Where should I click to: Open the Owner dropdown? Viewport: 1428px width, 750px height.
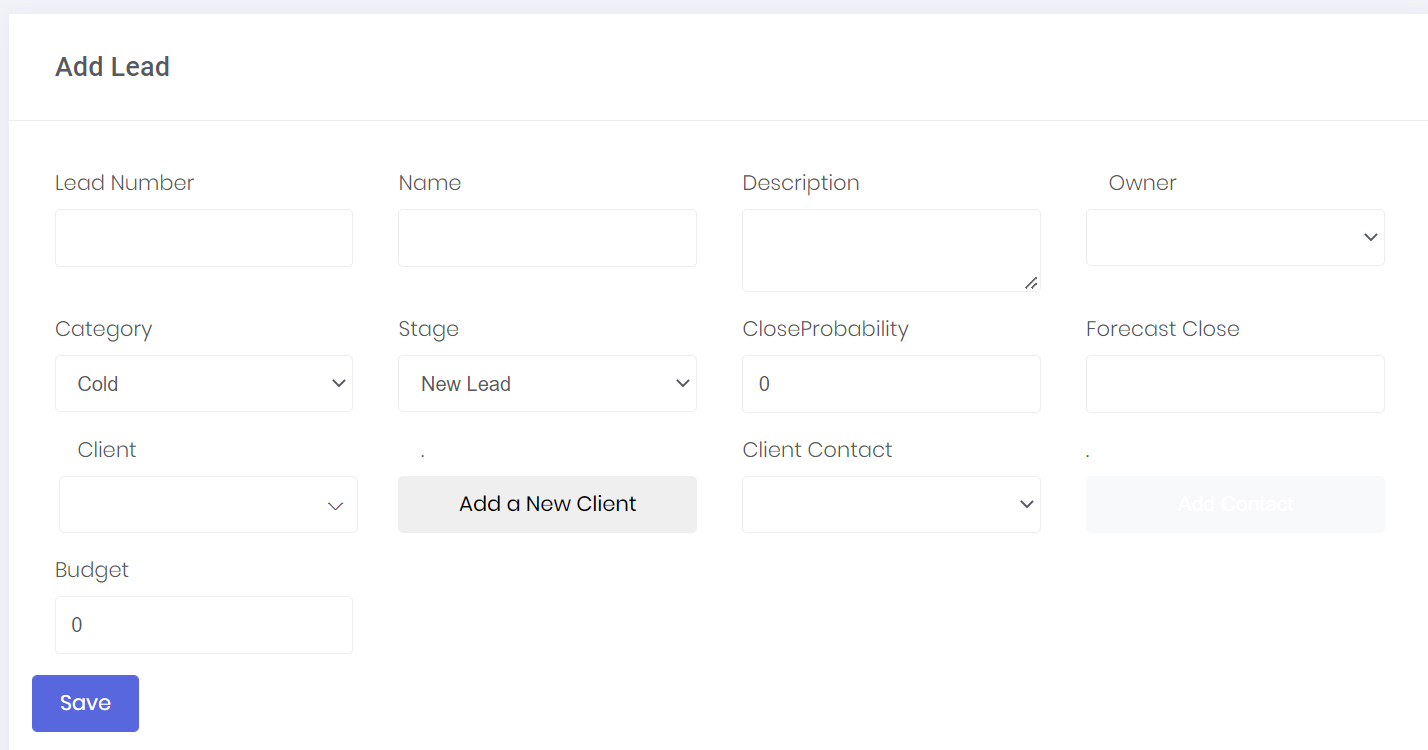point(1235,237)
